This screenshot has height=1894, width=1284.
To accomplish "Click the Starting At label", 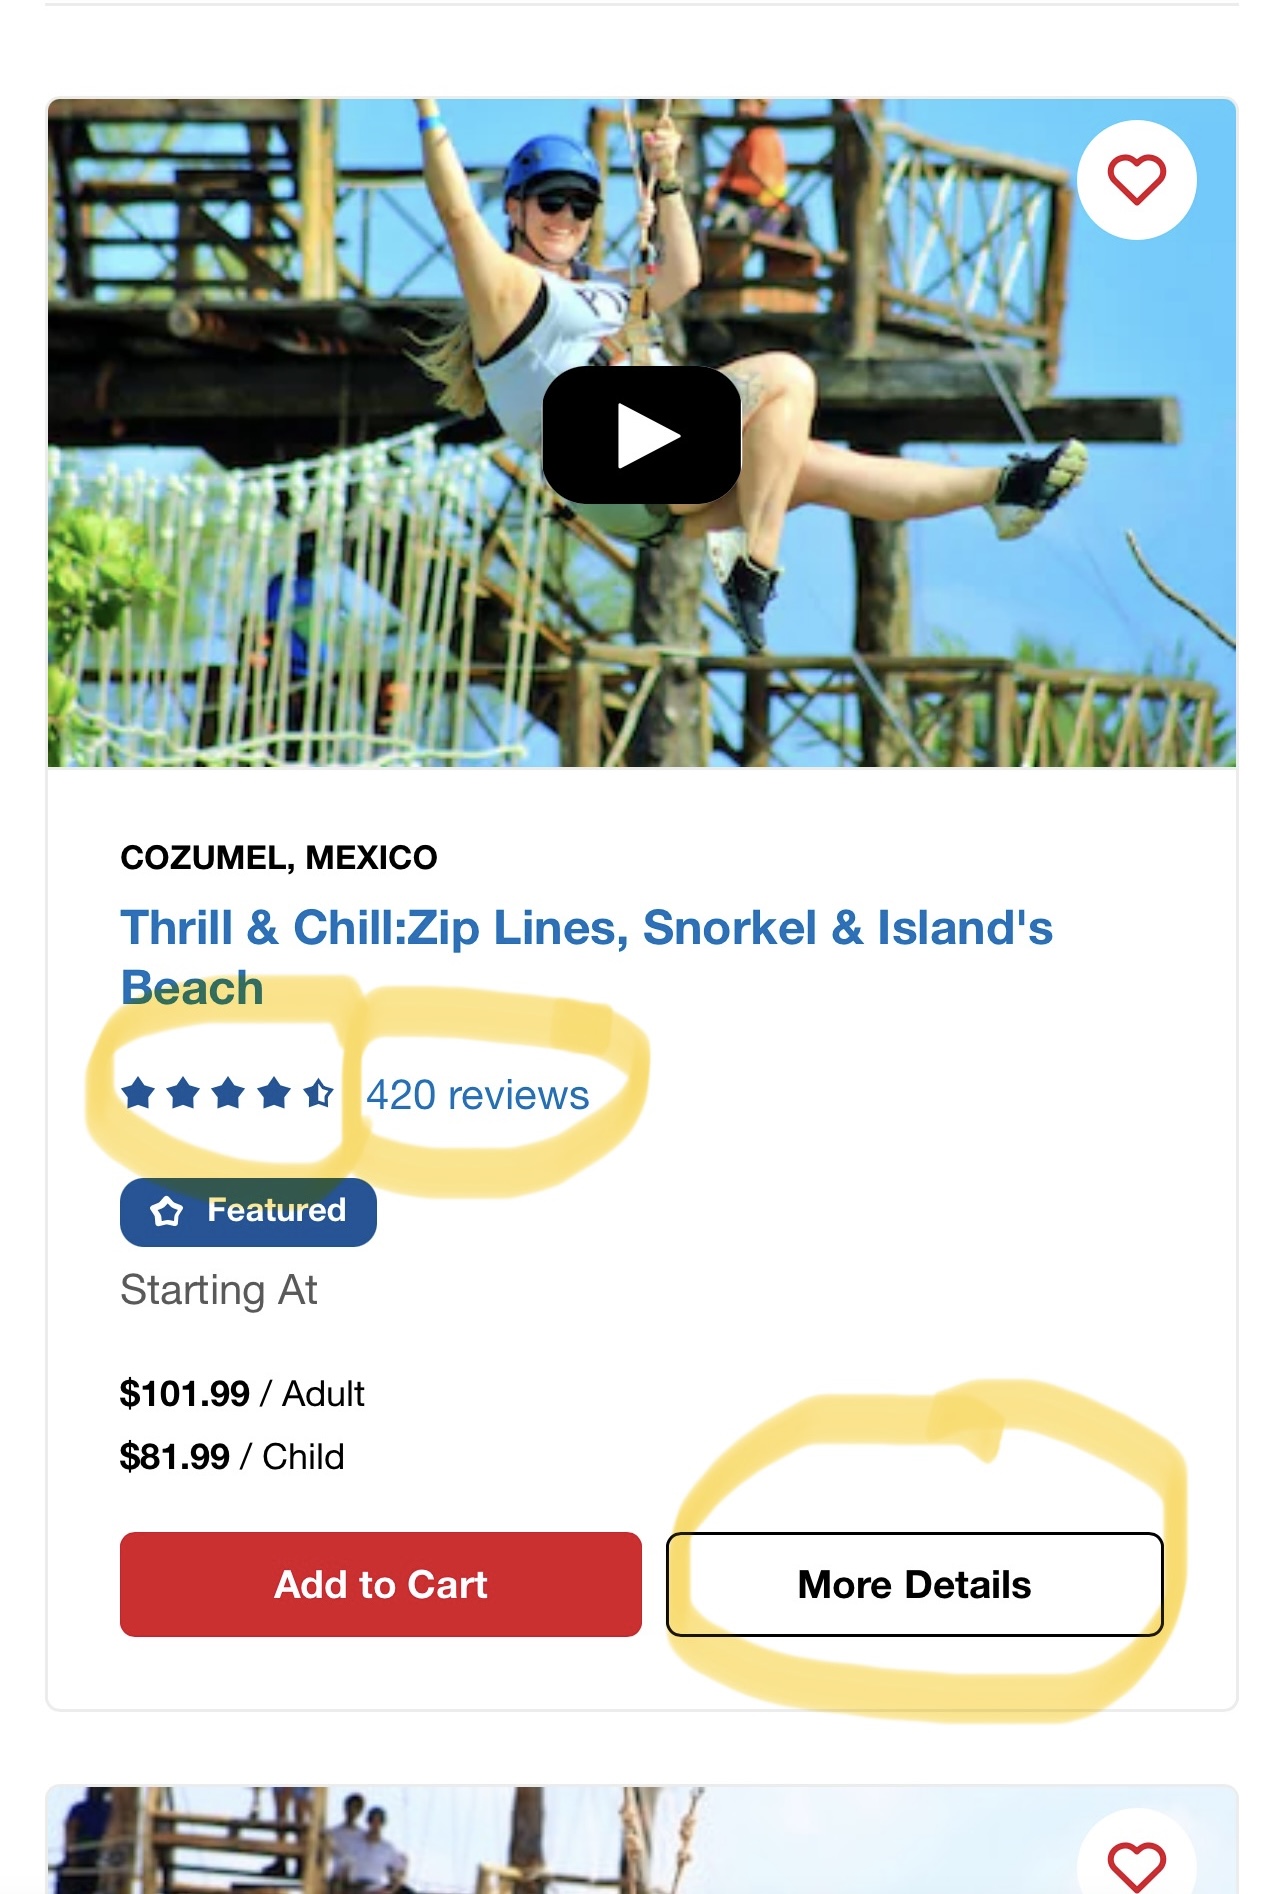I will (x=219, y=1290).
